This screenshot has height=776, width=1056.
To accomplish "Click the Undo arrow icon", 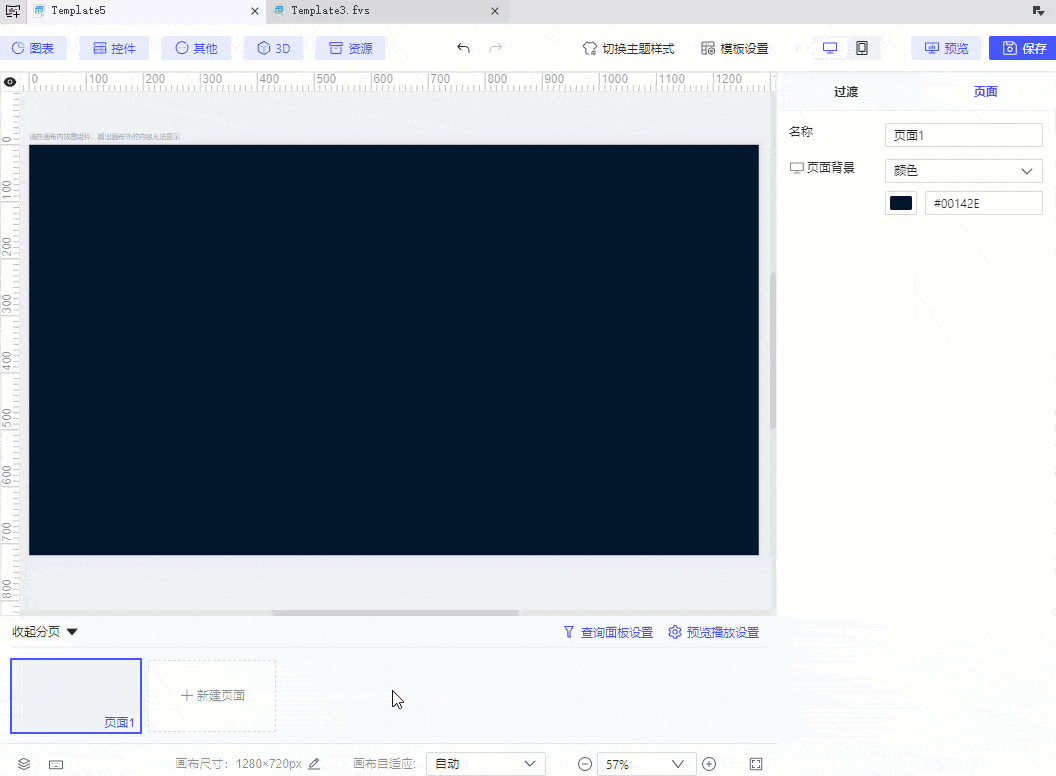I will [x=461, y=47].
